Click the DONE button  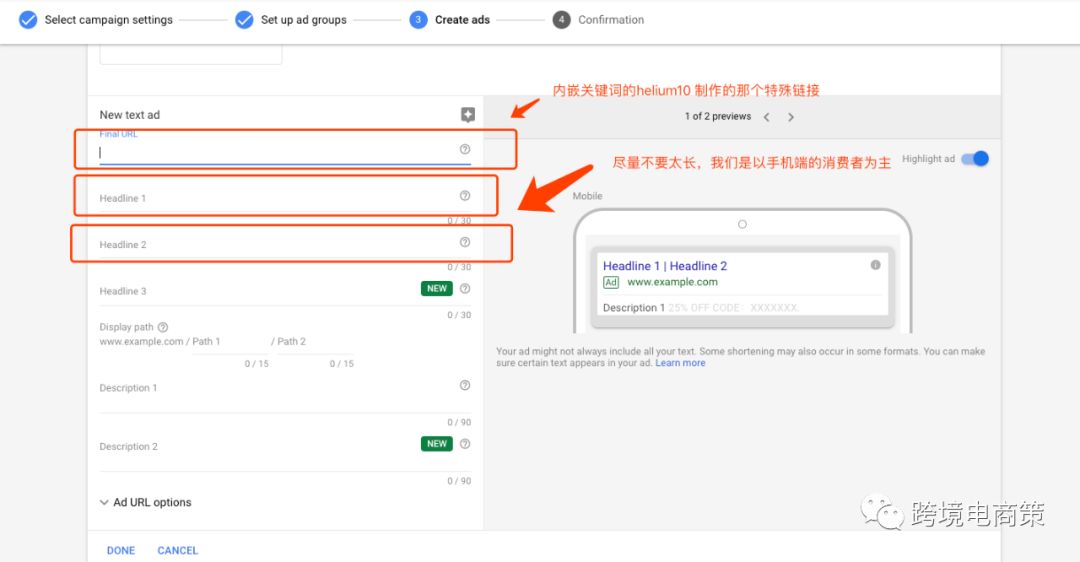point(121,550)
